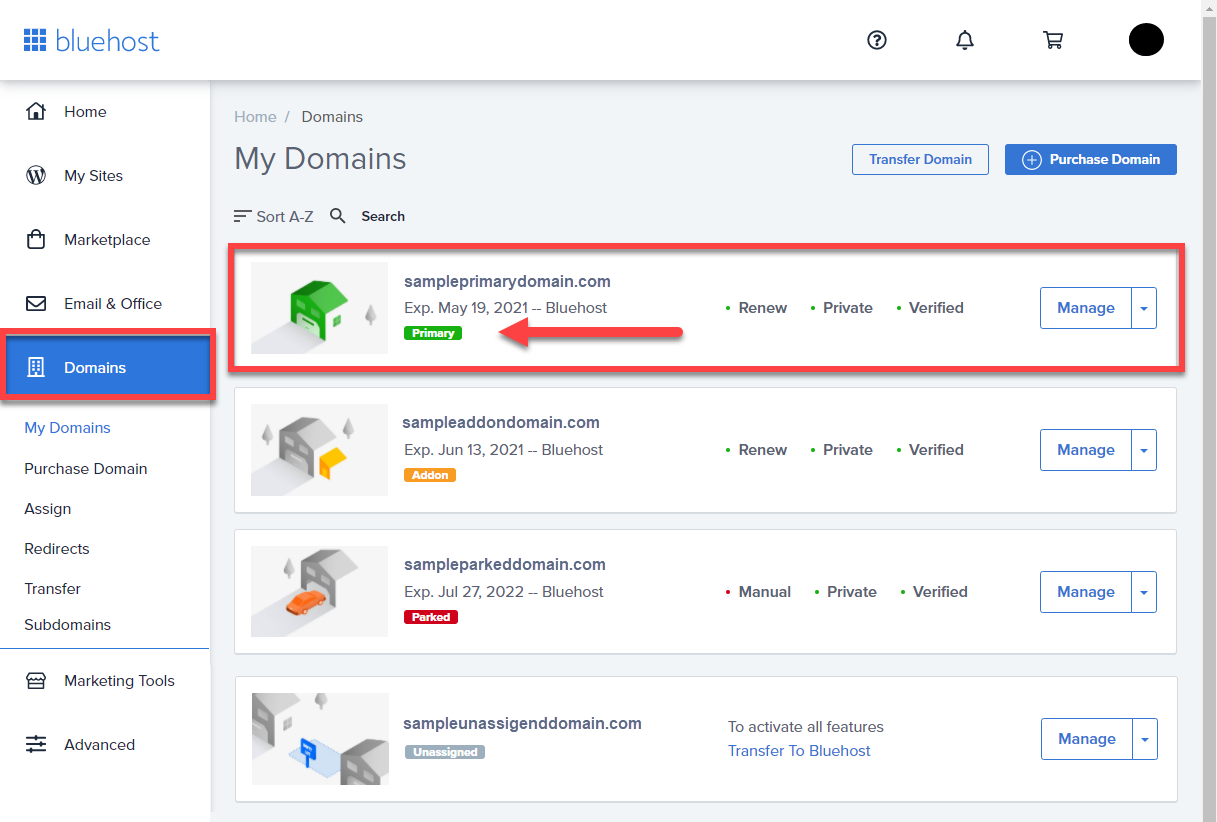Click the gray Unassigned badge

tap(445, 752)
